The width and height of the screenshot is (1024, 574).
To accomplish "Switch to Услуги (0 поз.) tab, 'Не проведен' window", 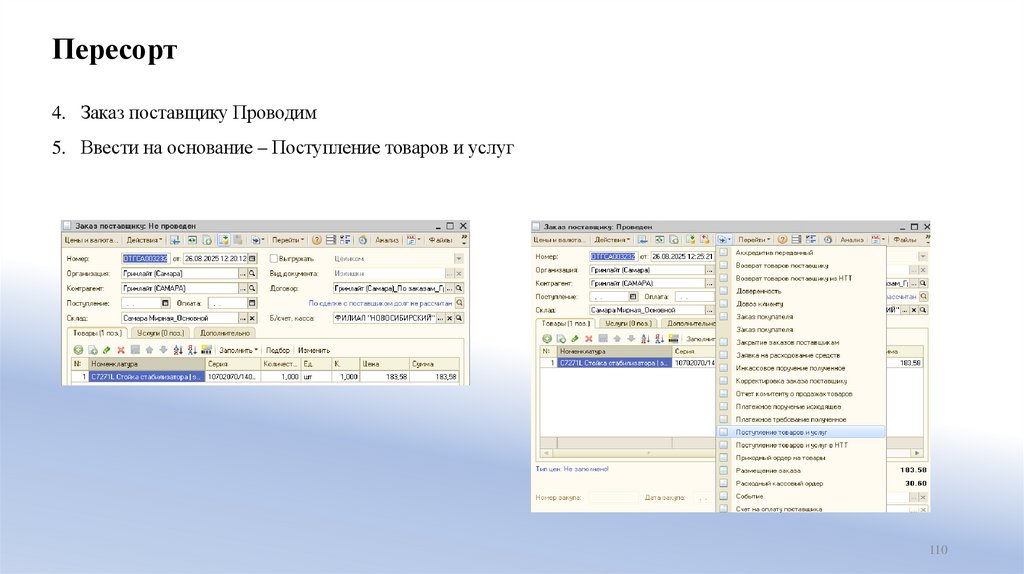I will click(x=161, y=333).
